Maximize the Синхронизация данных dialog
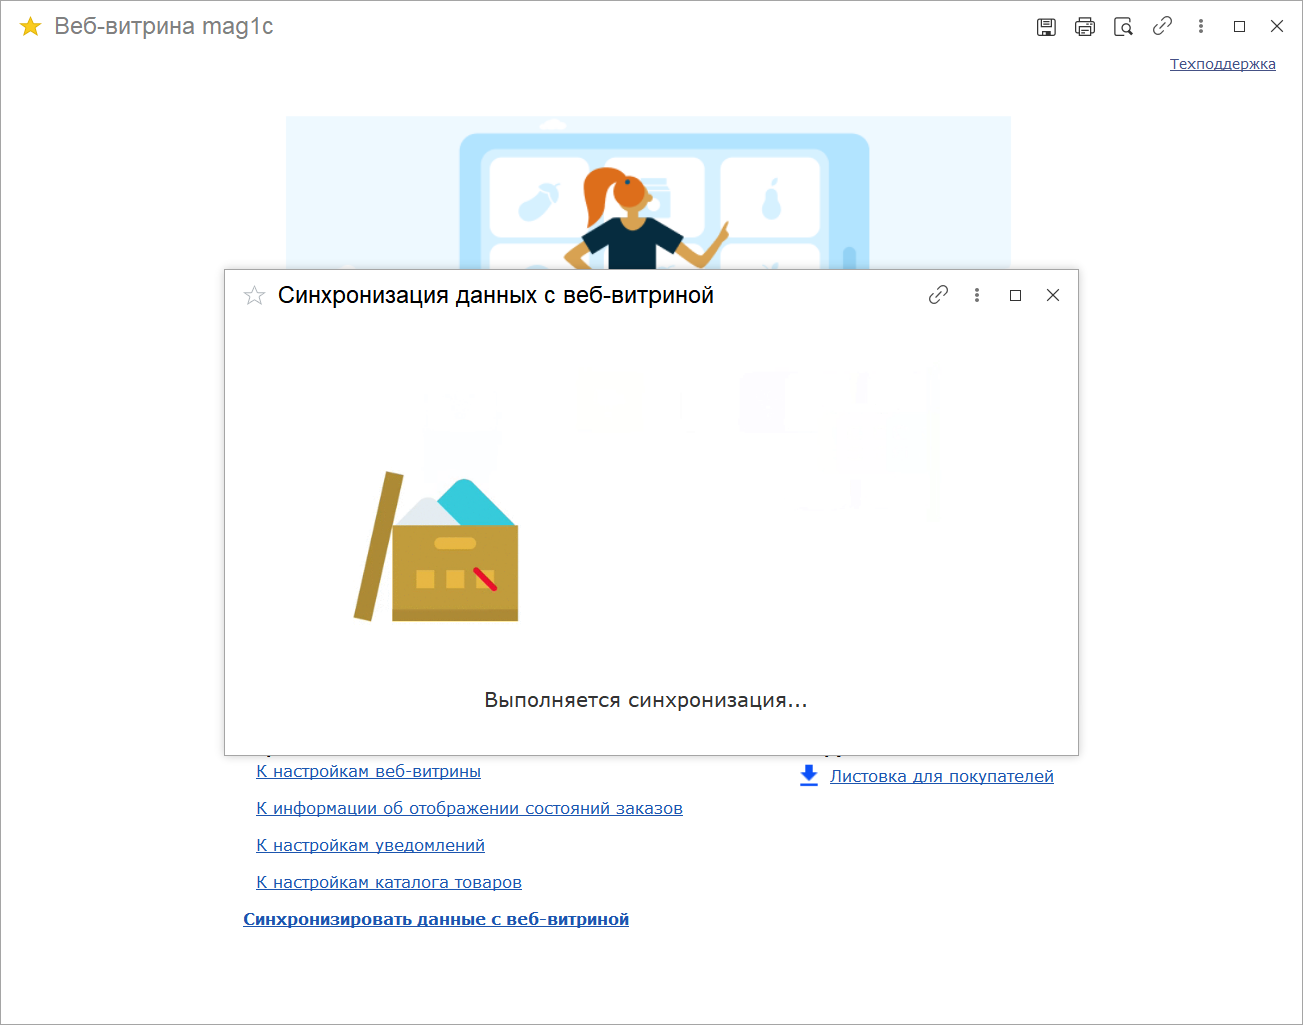Screen dimensions: 1303x1025 [1015, 295]
